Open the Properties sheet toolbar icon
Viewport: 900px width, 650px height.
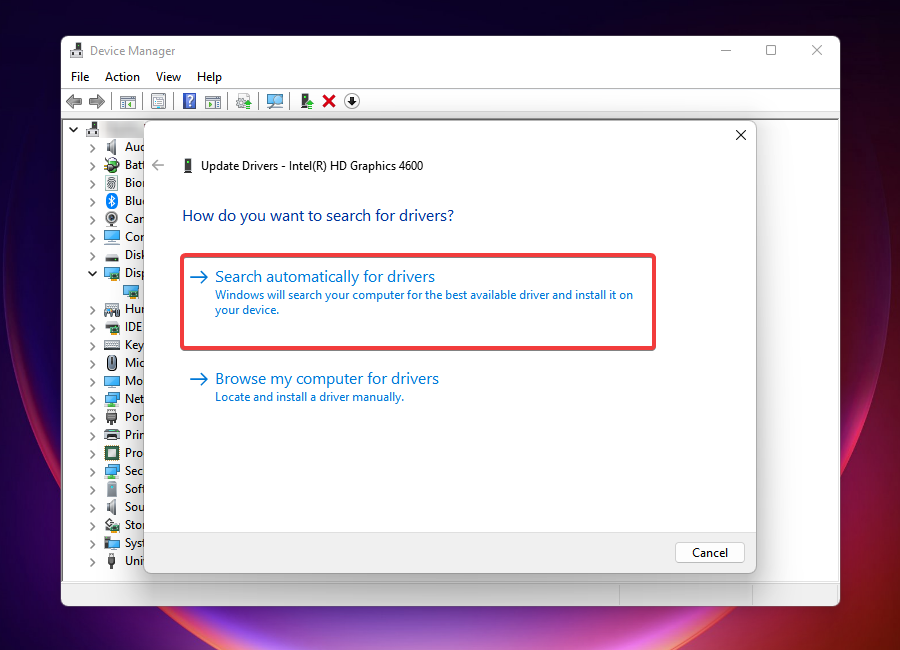pos(158,102)
